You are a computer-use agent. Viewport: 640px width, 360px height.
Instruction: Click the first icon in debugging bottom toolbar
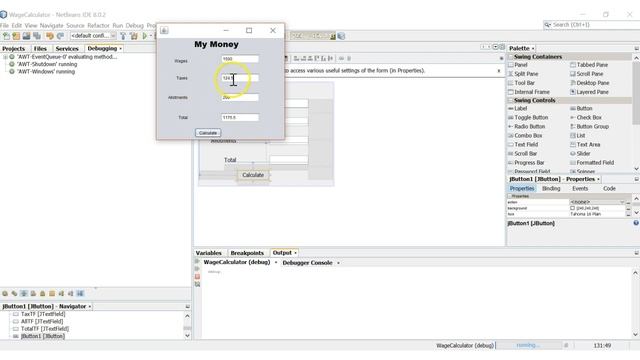pos(5,293)
